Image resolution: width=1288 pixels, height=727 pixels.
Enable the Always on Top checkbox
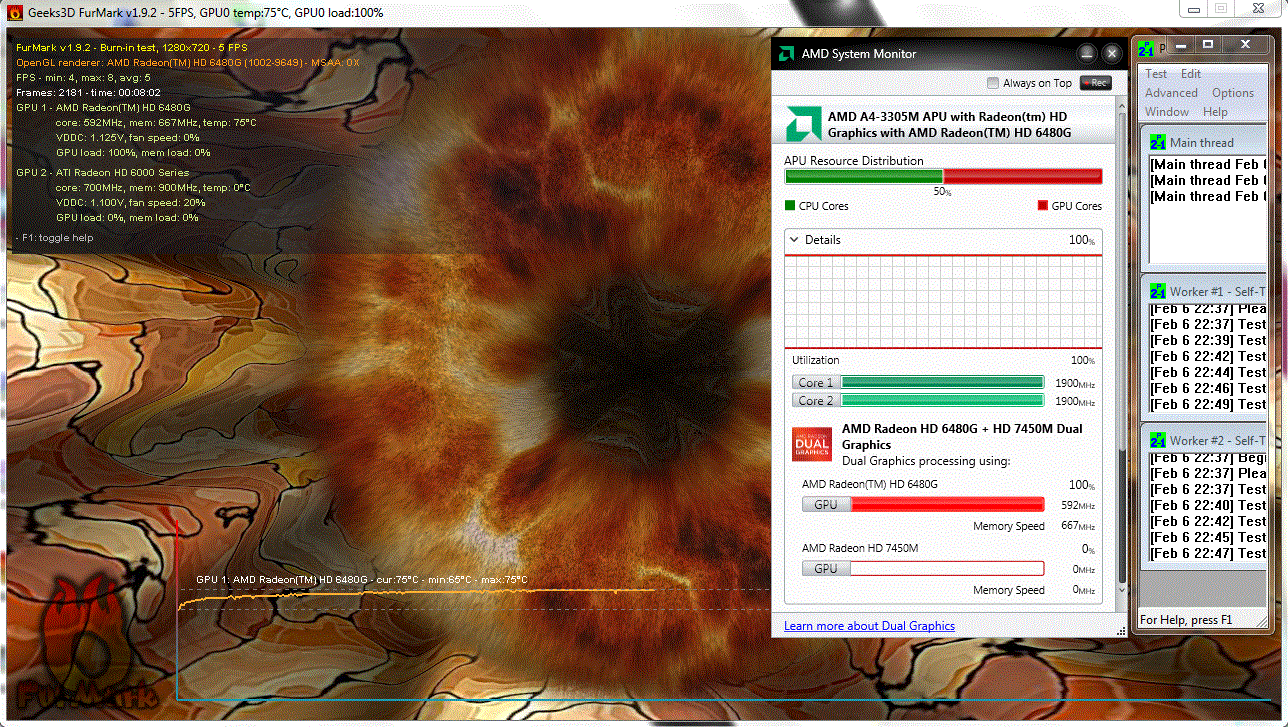pos(992,83)
